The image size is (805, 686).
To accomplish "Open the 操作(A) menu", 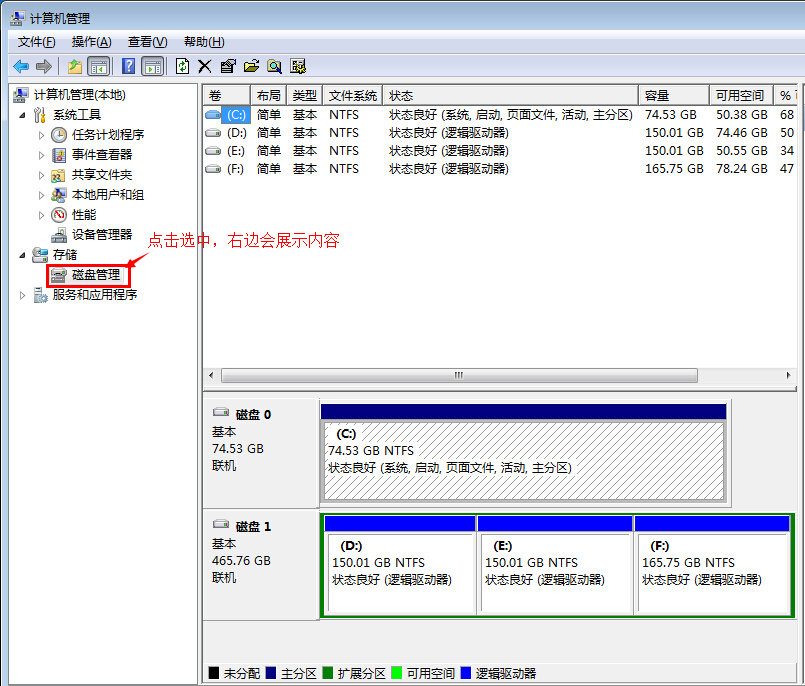I will pos(91,42).
